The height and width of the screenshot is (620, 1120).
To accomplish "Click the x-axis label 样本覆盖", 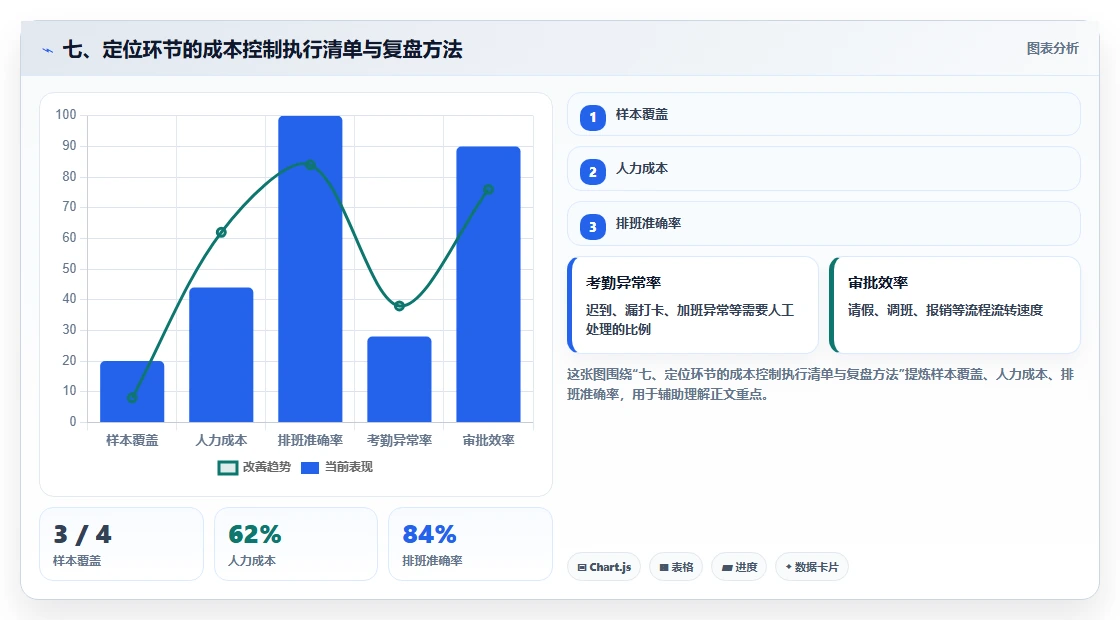I will click(132, 441).
